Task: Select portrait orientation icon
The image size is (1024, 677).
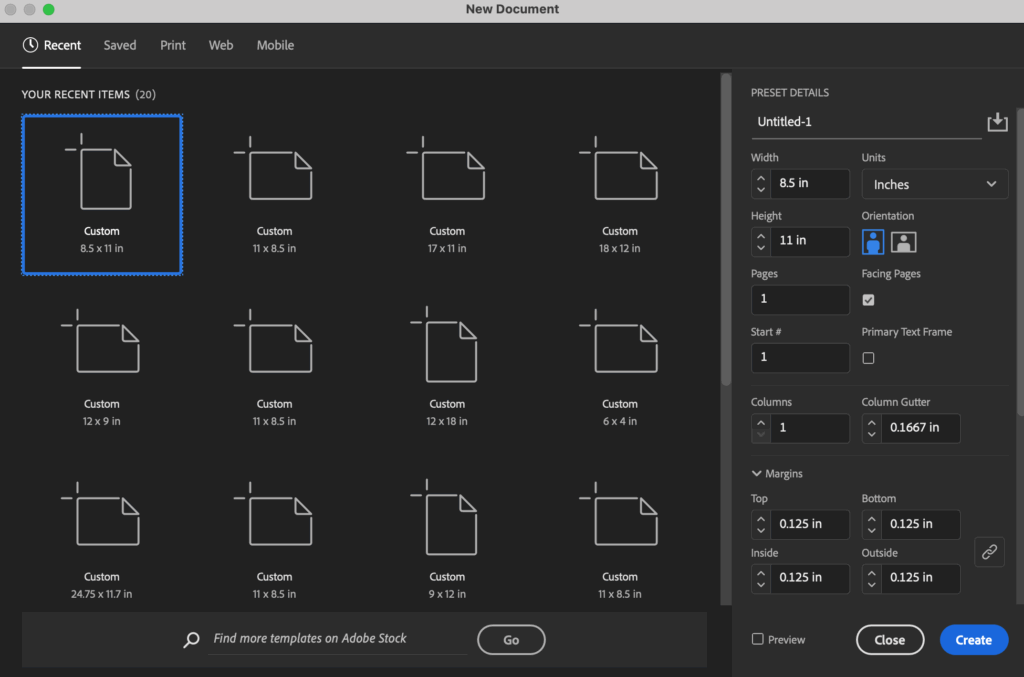Action: 872,242
